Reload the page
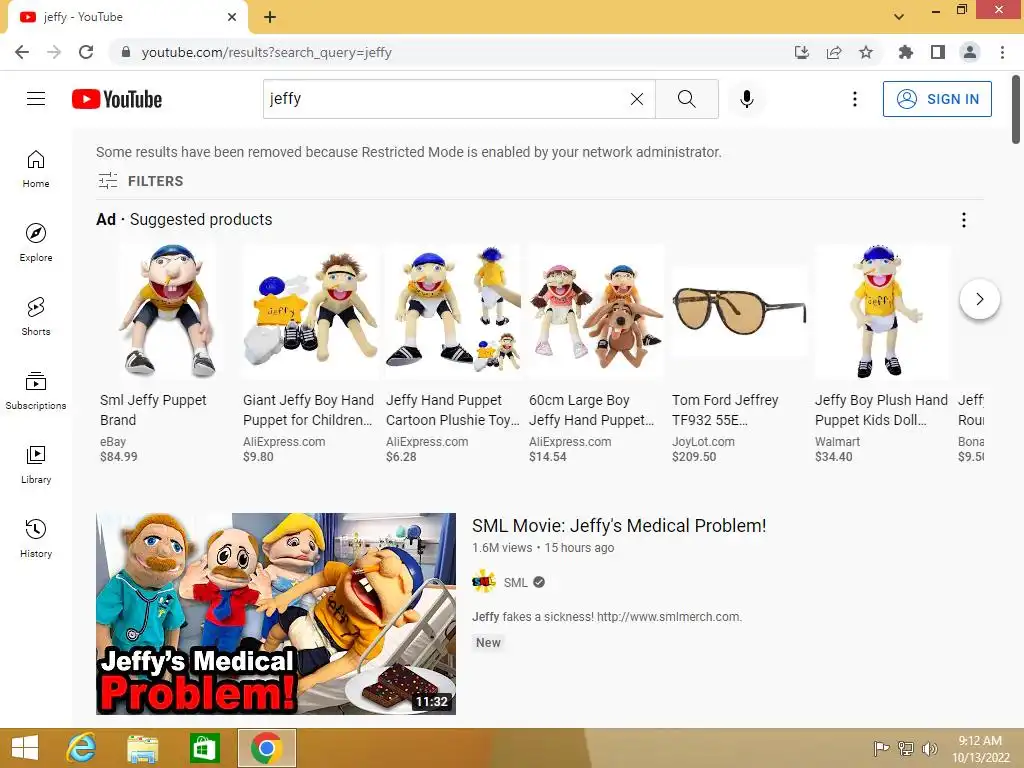This screenshot has height=768, width=1024. tap(86, 52)
